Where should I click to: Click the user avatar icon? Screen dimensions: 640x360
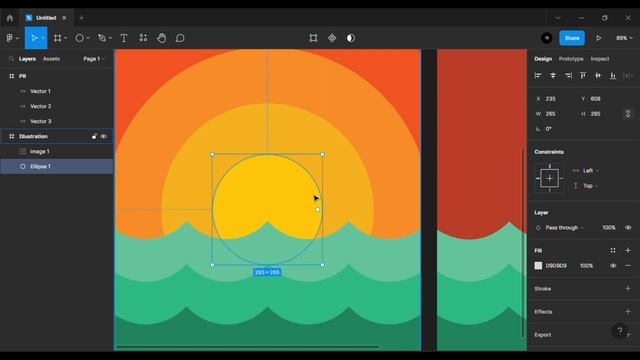[547, 38]
